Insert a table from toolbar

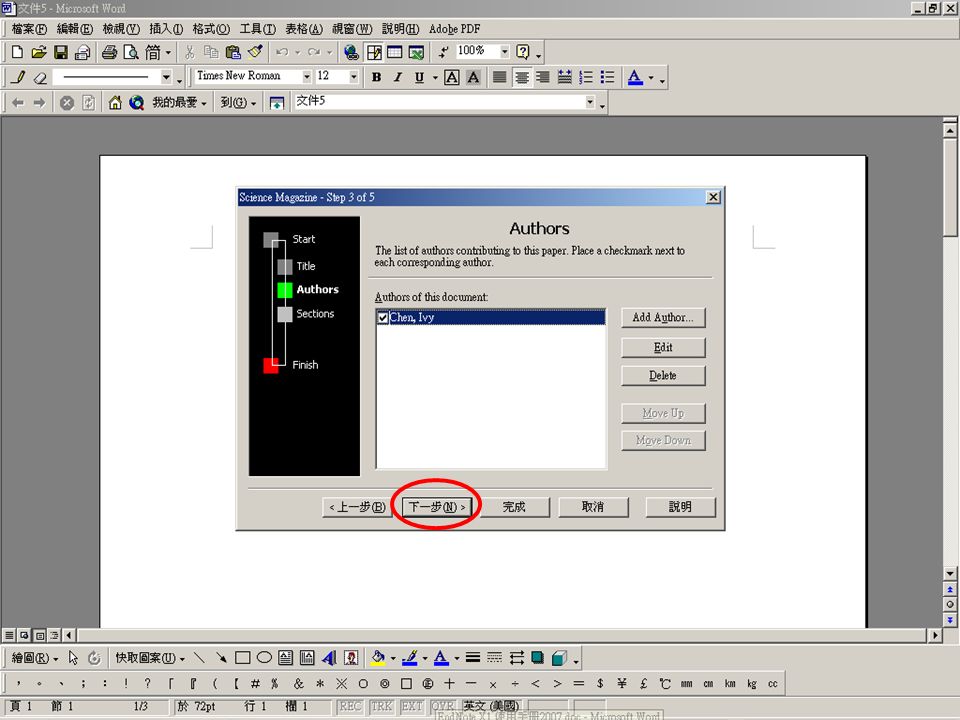(x=395, y=53)
